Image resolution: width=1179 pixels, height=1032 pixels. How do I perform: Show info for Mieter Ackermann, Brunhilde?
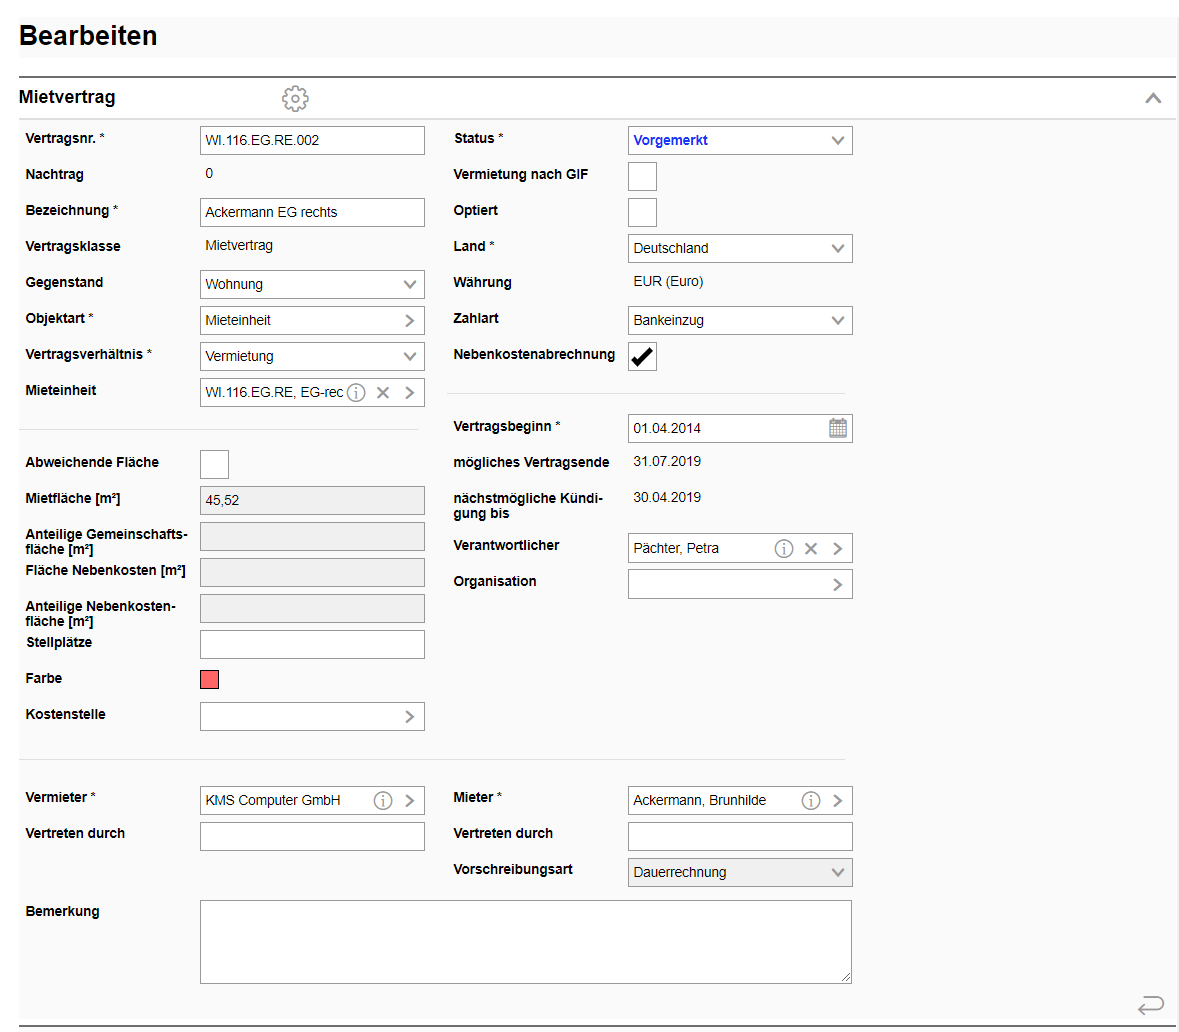point(811,801)
